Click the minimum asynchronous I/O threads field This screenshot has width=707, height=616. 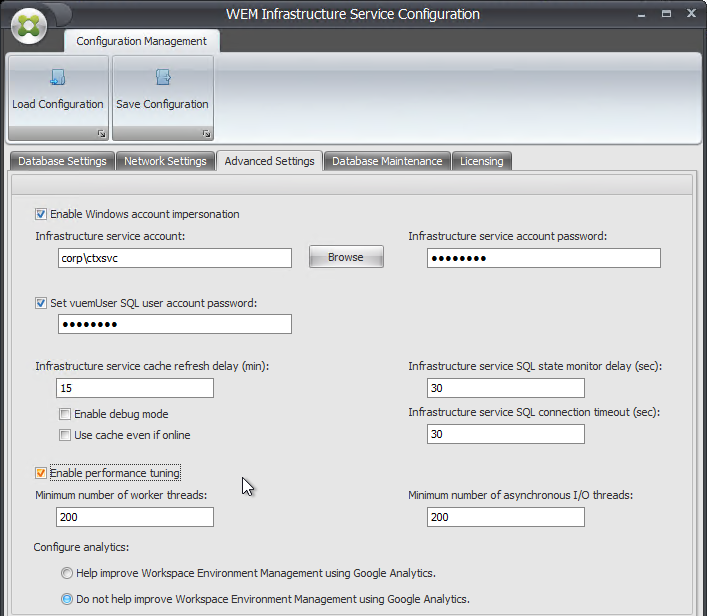506,517
